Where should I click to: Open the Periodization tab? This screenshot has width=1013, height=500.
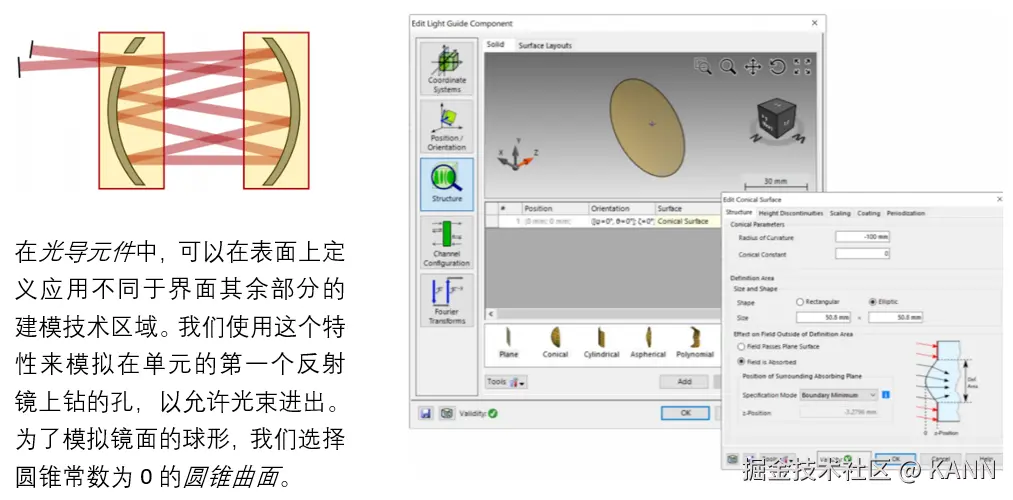click(906, 213)
